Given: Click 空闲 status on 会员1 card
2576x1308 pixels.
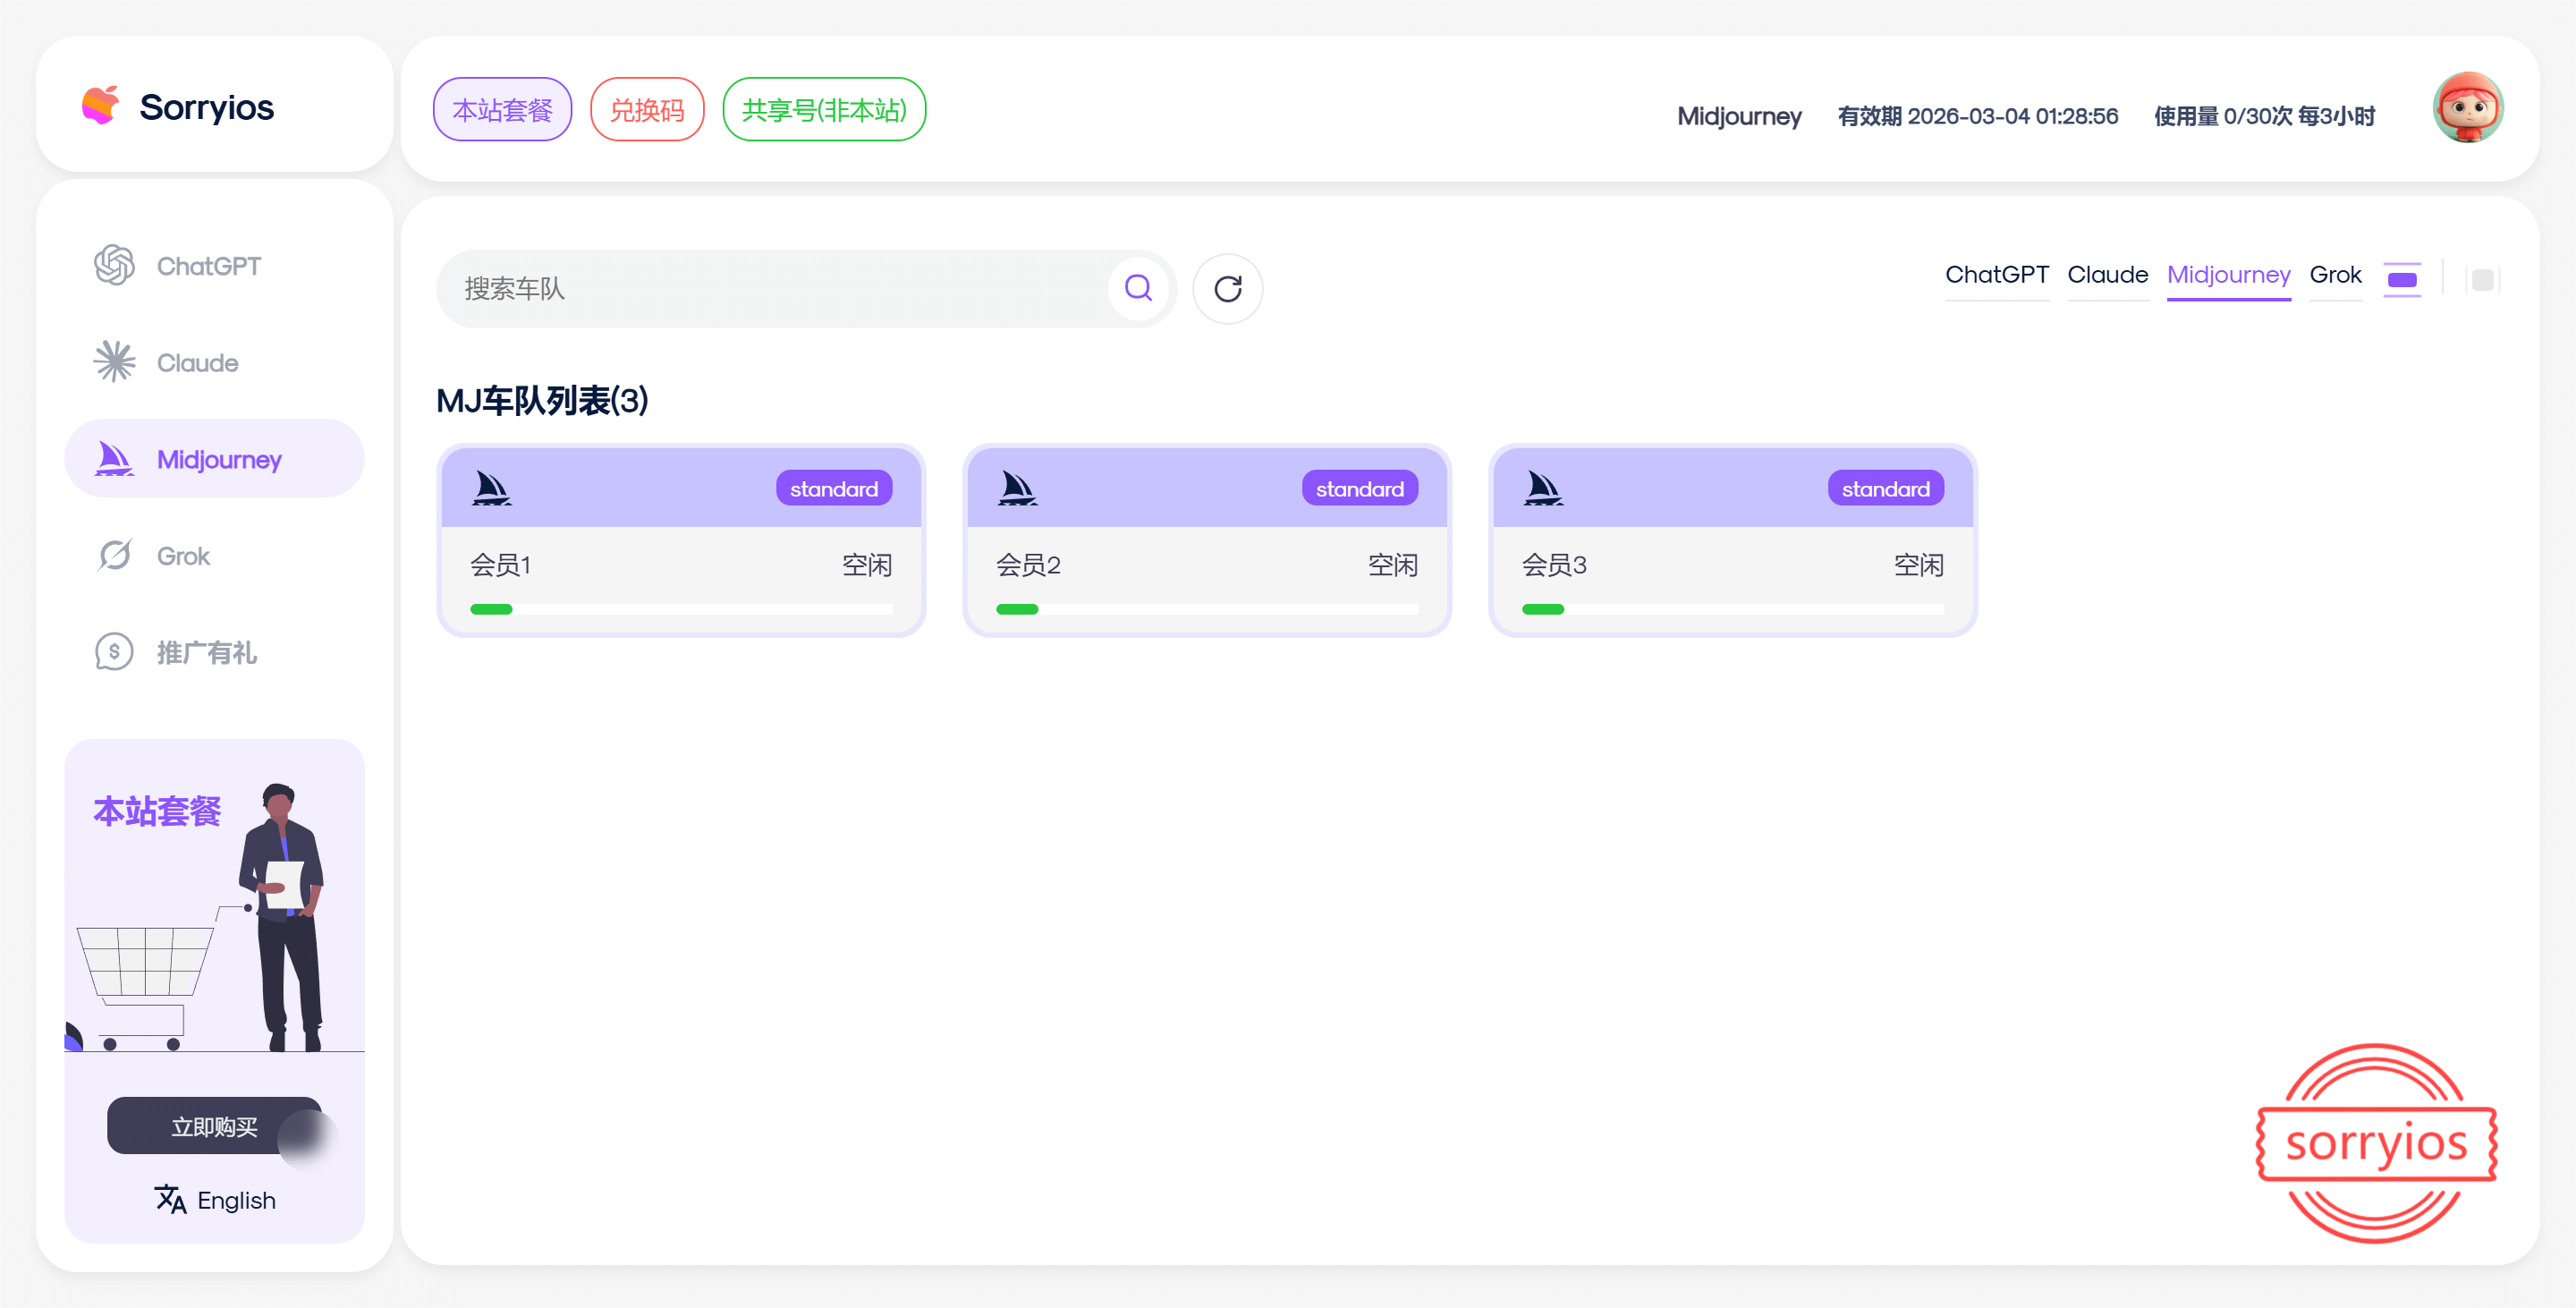Looking at the screenshot, I should 866,565.
